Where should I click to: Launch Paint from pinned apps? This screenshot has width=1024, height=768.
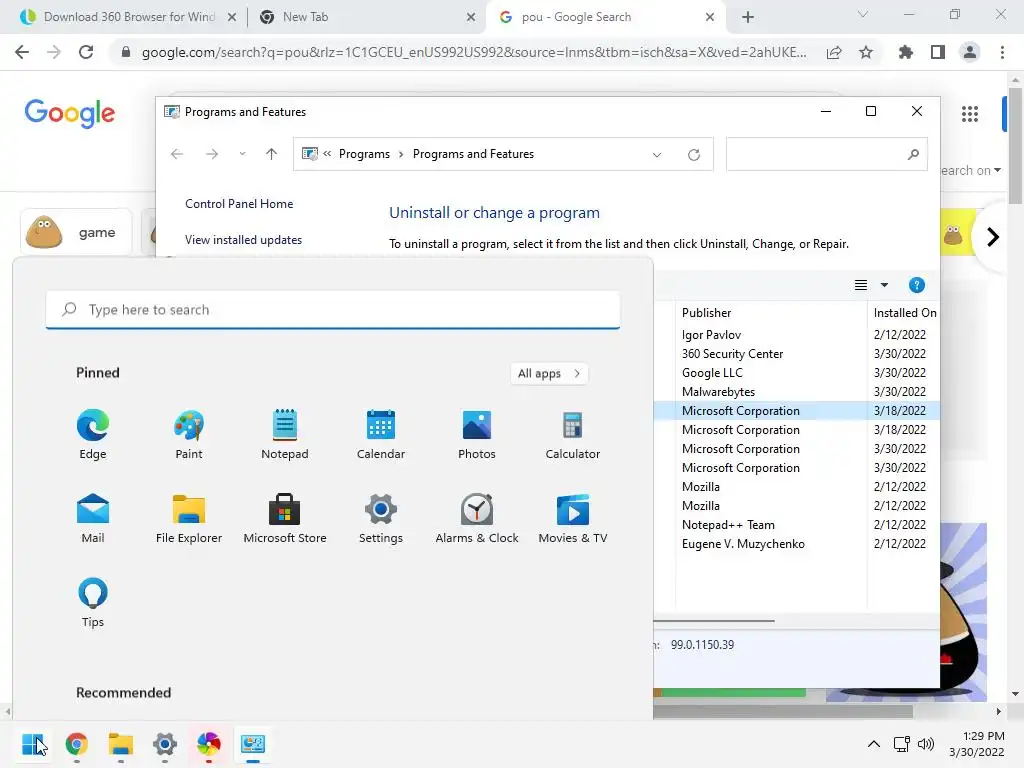point(189,434)
